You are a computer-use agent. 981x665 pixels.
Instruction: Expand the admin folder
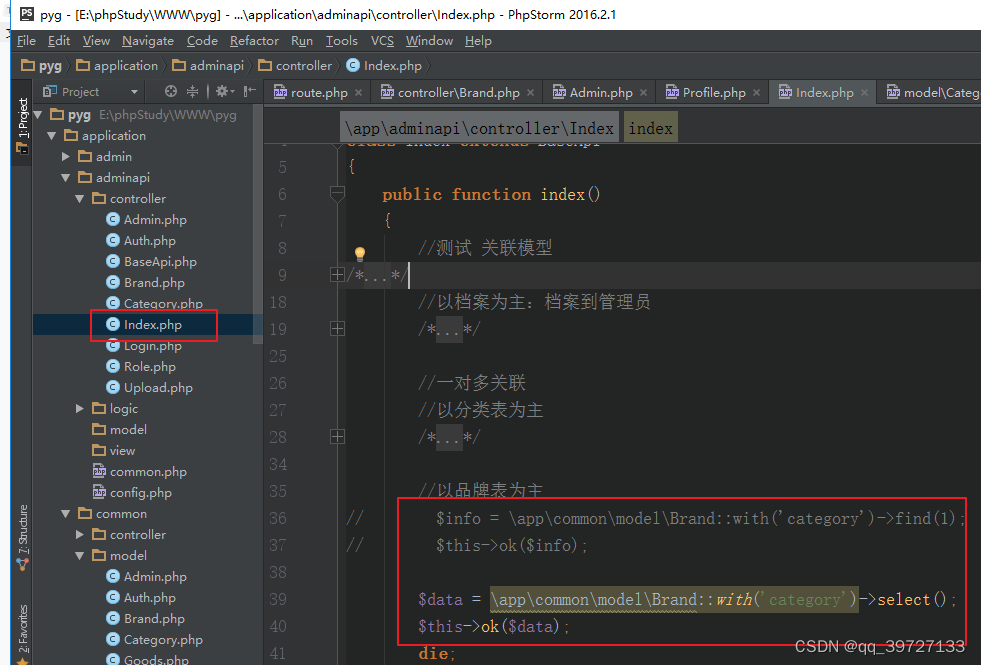[x=66, y=156]
